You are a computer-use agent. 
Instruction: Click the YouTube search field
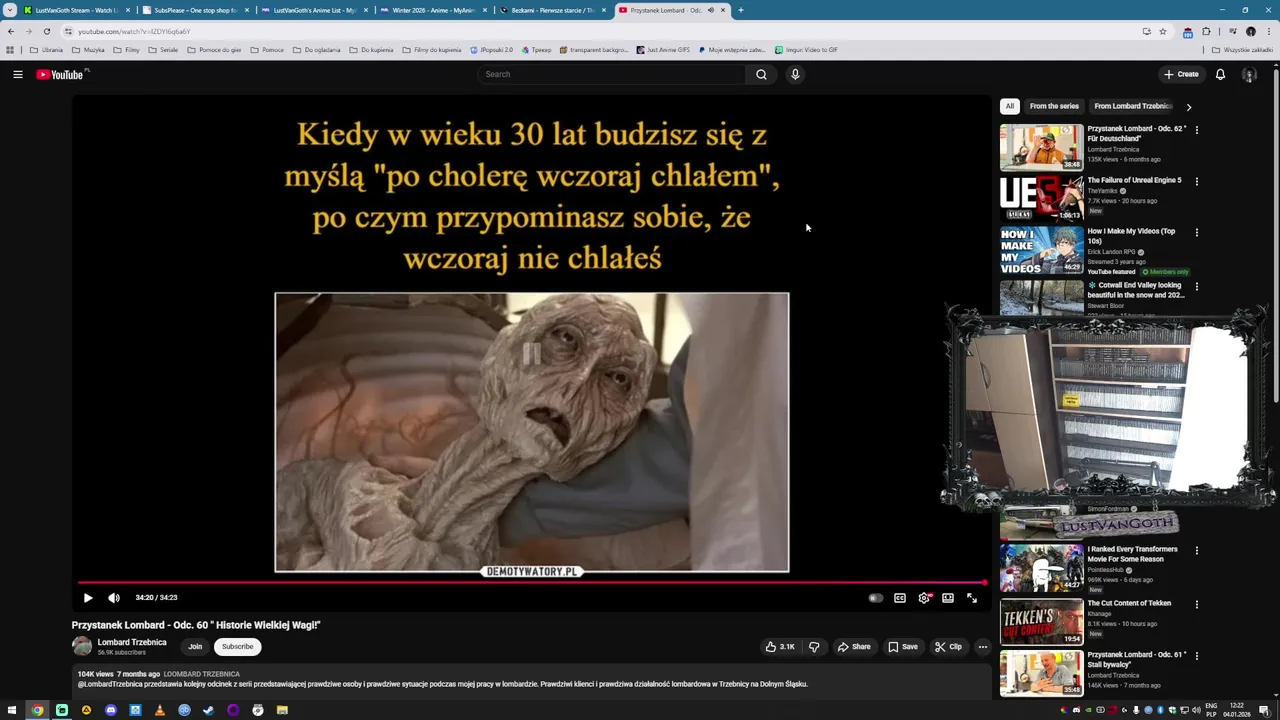[611, 74]
